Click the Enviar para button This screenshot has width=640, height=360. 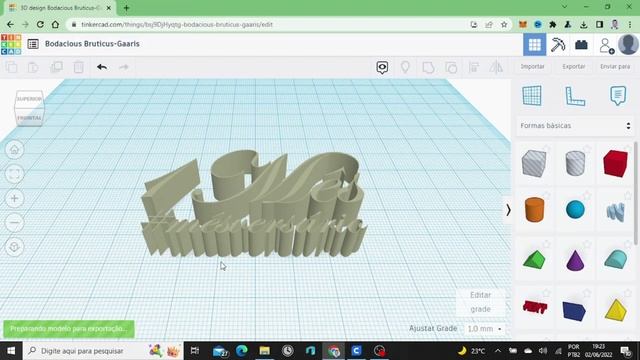click(x=615, y=67)
